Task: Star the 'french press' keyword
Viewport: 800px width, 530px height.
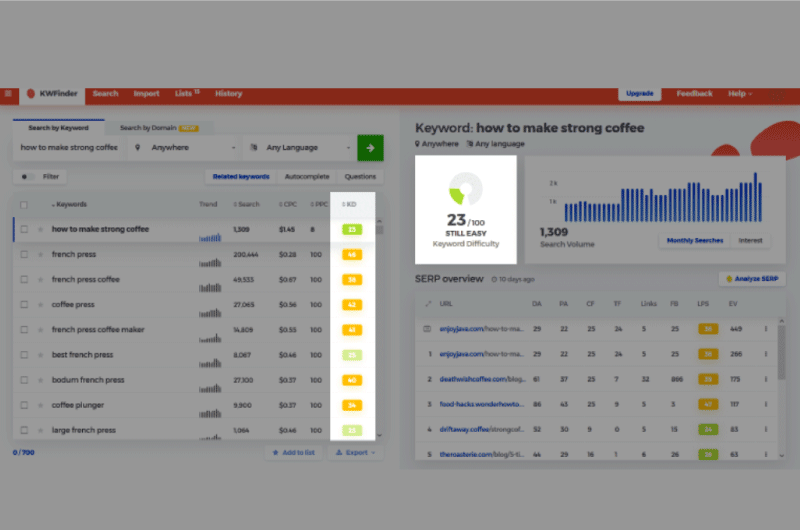Action: click(40, 255)
